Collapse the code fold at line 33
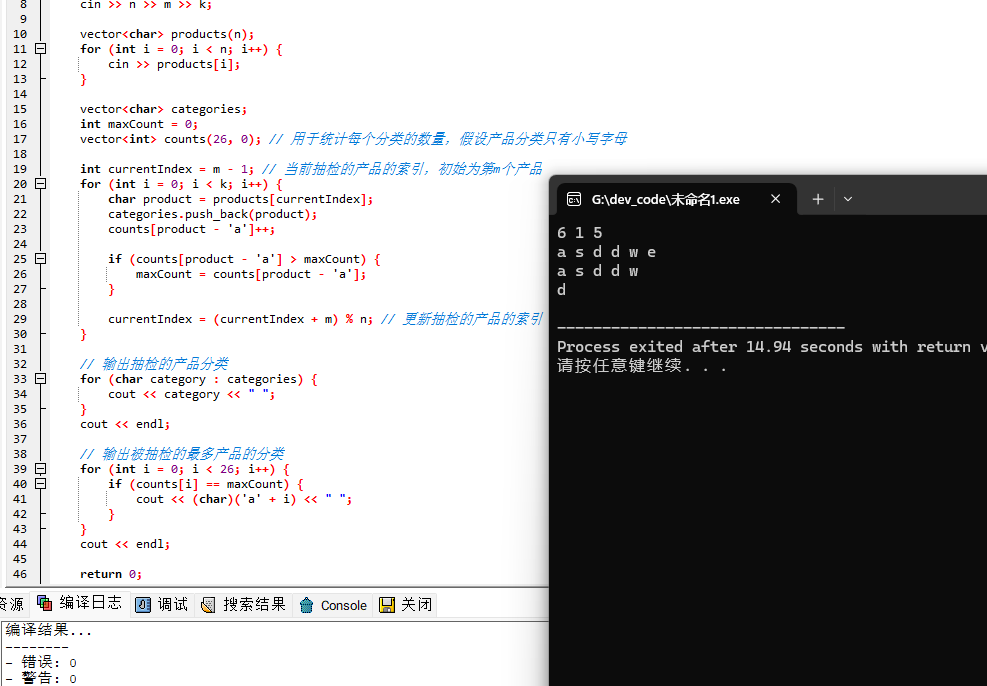Screen dimensions: 987x686 click(40, 379)
